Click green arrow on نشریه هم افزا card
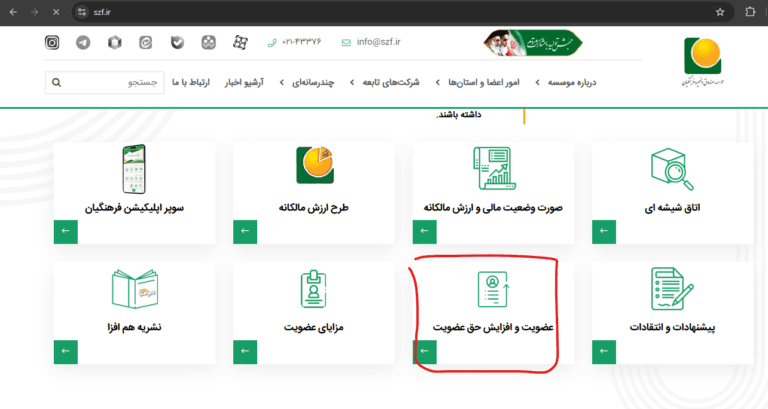Viewport: 768px width, 409px height. point(66,352)
